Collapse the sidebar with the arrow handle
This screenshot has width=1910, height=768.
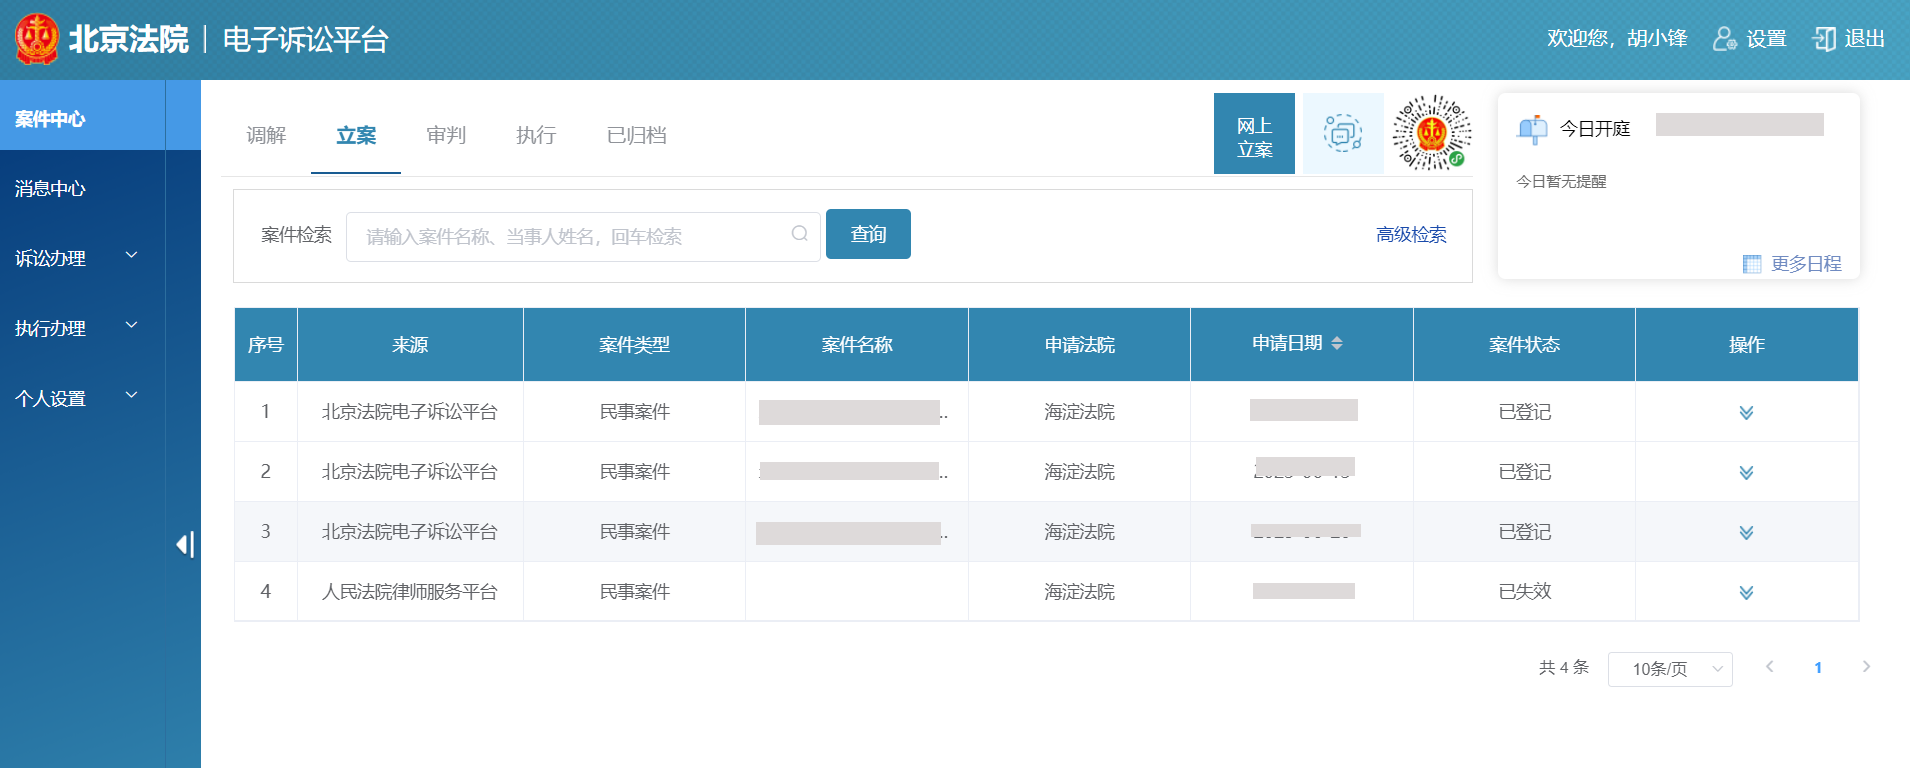coord(185,544)
